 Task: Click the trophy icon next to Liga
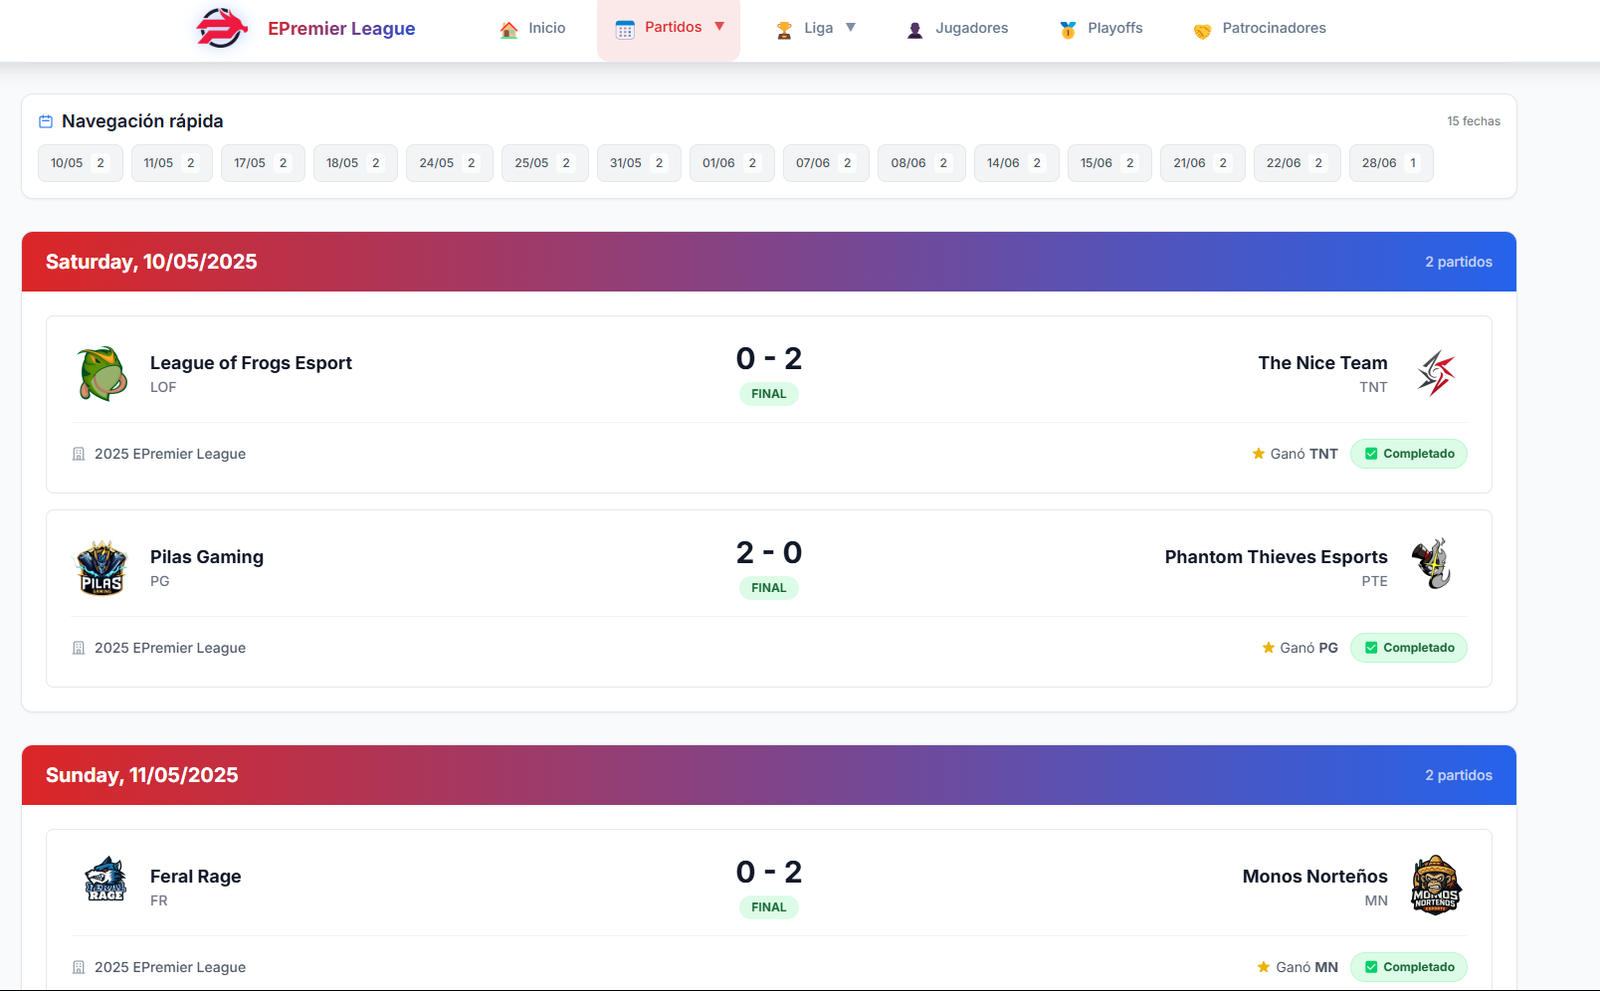pos(784,28)
